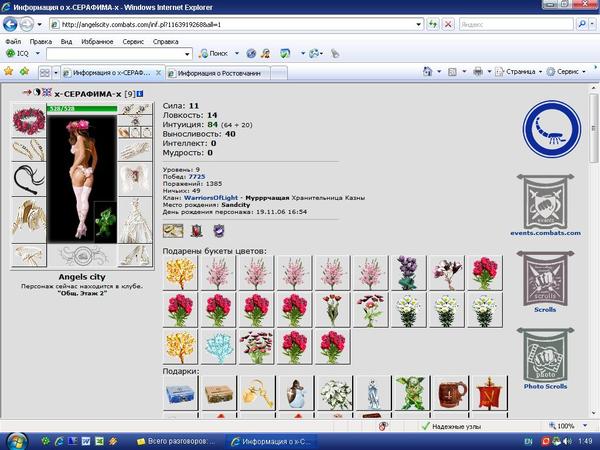Screen dimensions: 600x450
Task: Open the Справка menu
Action: tap(165, 41)
